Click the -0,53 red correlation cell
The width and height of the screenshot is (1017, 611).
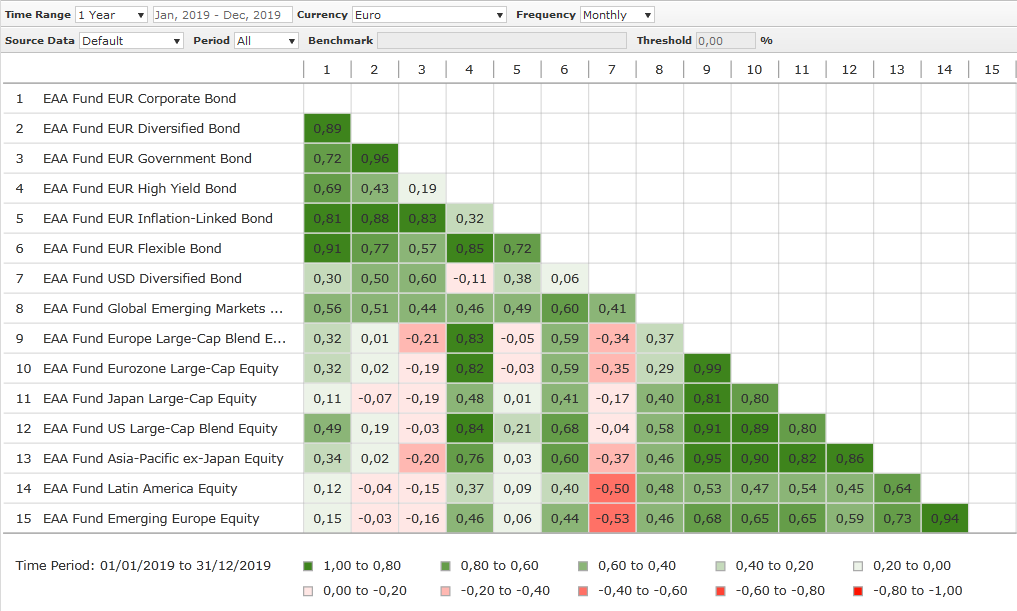pyautogui.click(x=612, y=519)
